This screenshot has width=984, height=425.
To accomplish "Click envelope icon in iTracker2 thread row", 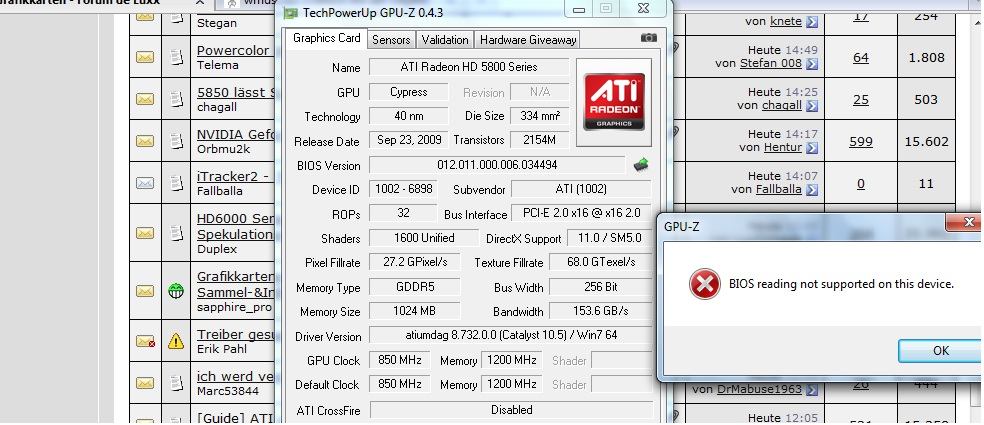I will (145, 183).
